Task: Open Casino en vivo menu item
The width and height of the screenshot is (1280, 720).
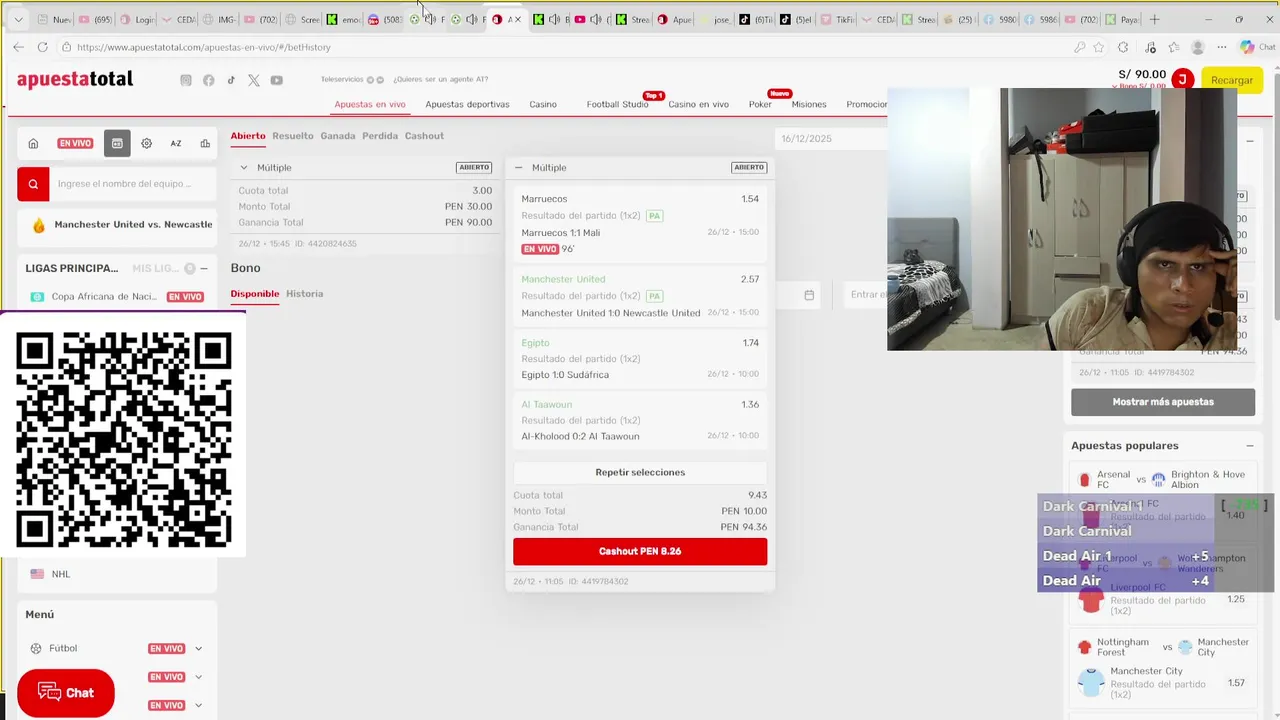Action: pos(698,104)
